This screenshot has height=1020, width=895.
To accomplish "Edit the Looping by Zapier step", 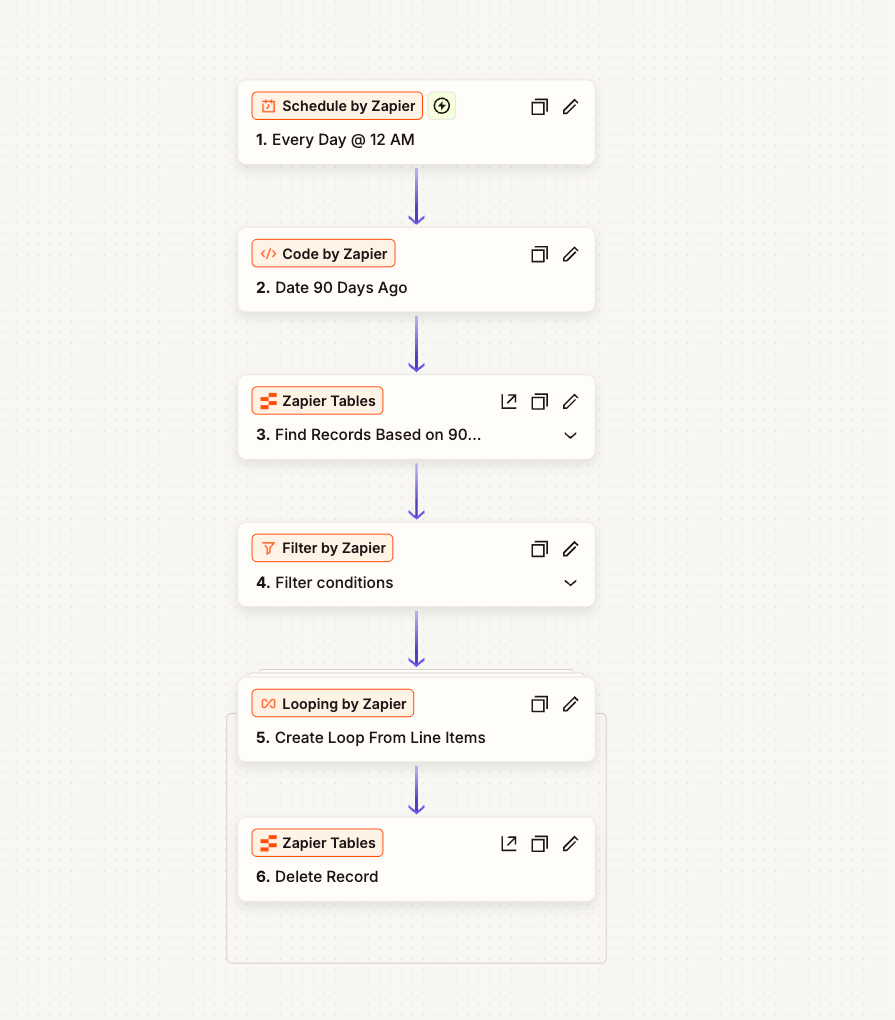I will (570, 704).
